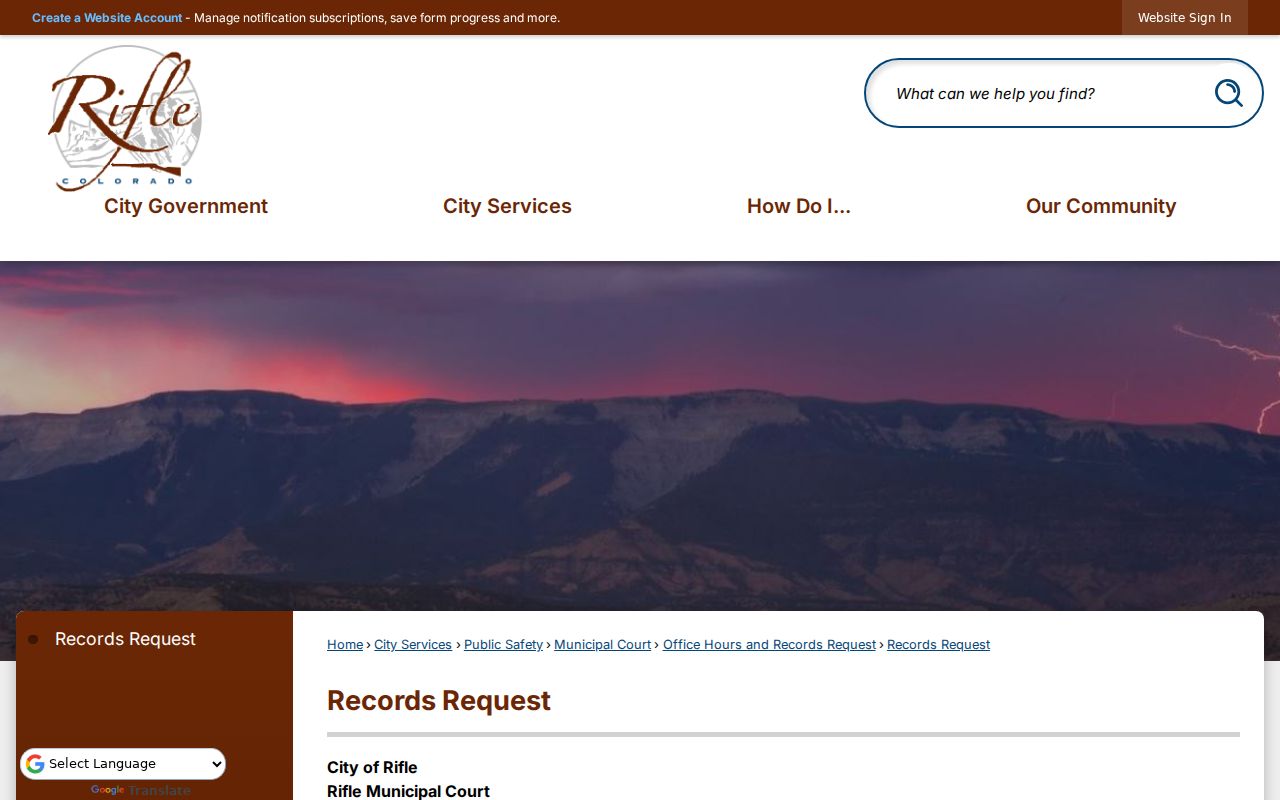Image resolution: width=1280 pixels, height=800 pixels.
Task: Open the City Services menu
Action: tap(507, 206)
